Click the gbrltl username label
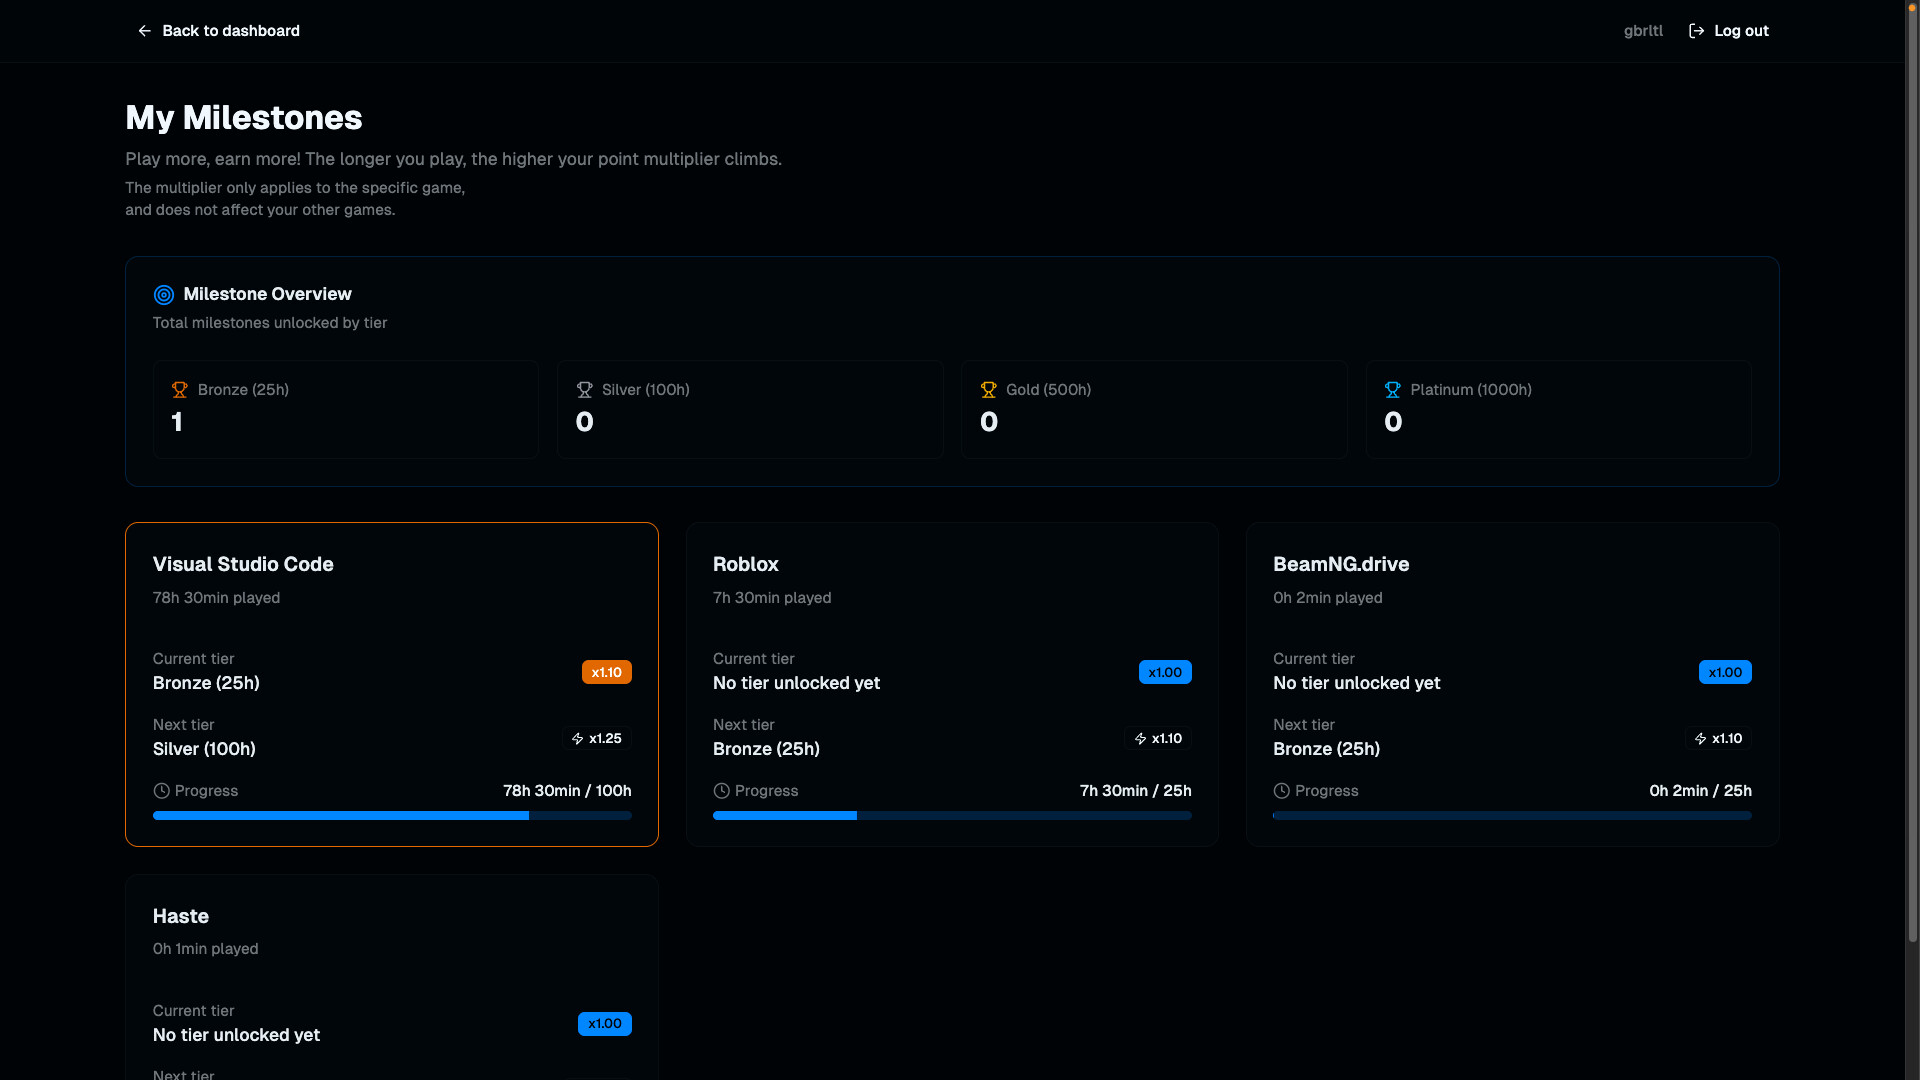1920x1080 pixels. point(1643,30)
